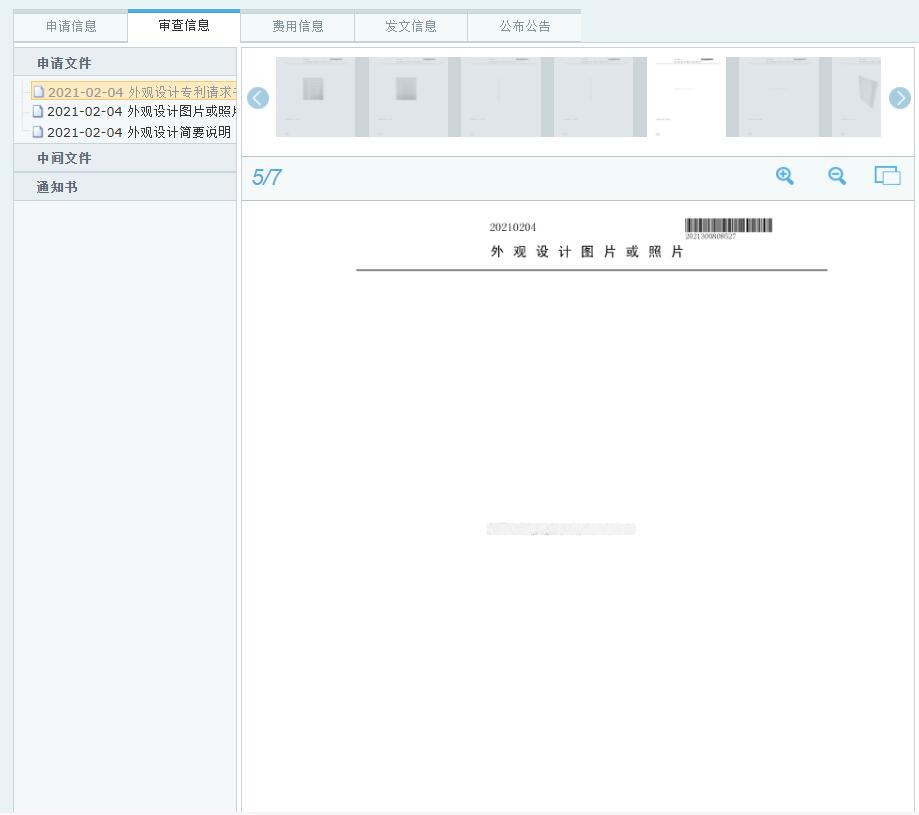Select the first page thumbnail
Screen dimensions: 919x815
pos(315,96)
